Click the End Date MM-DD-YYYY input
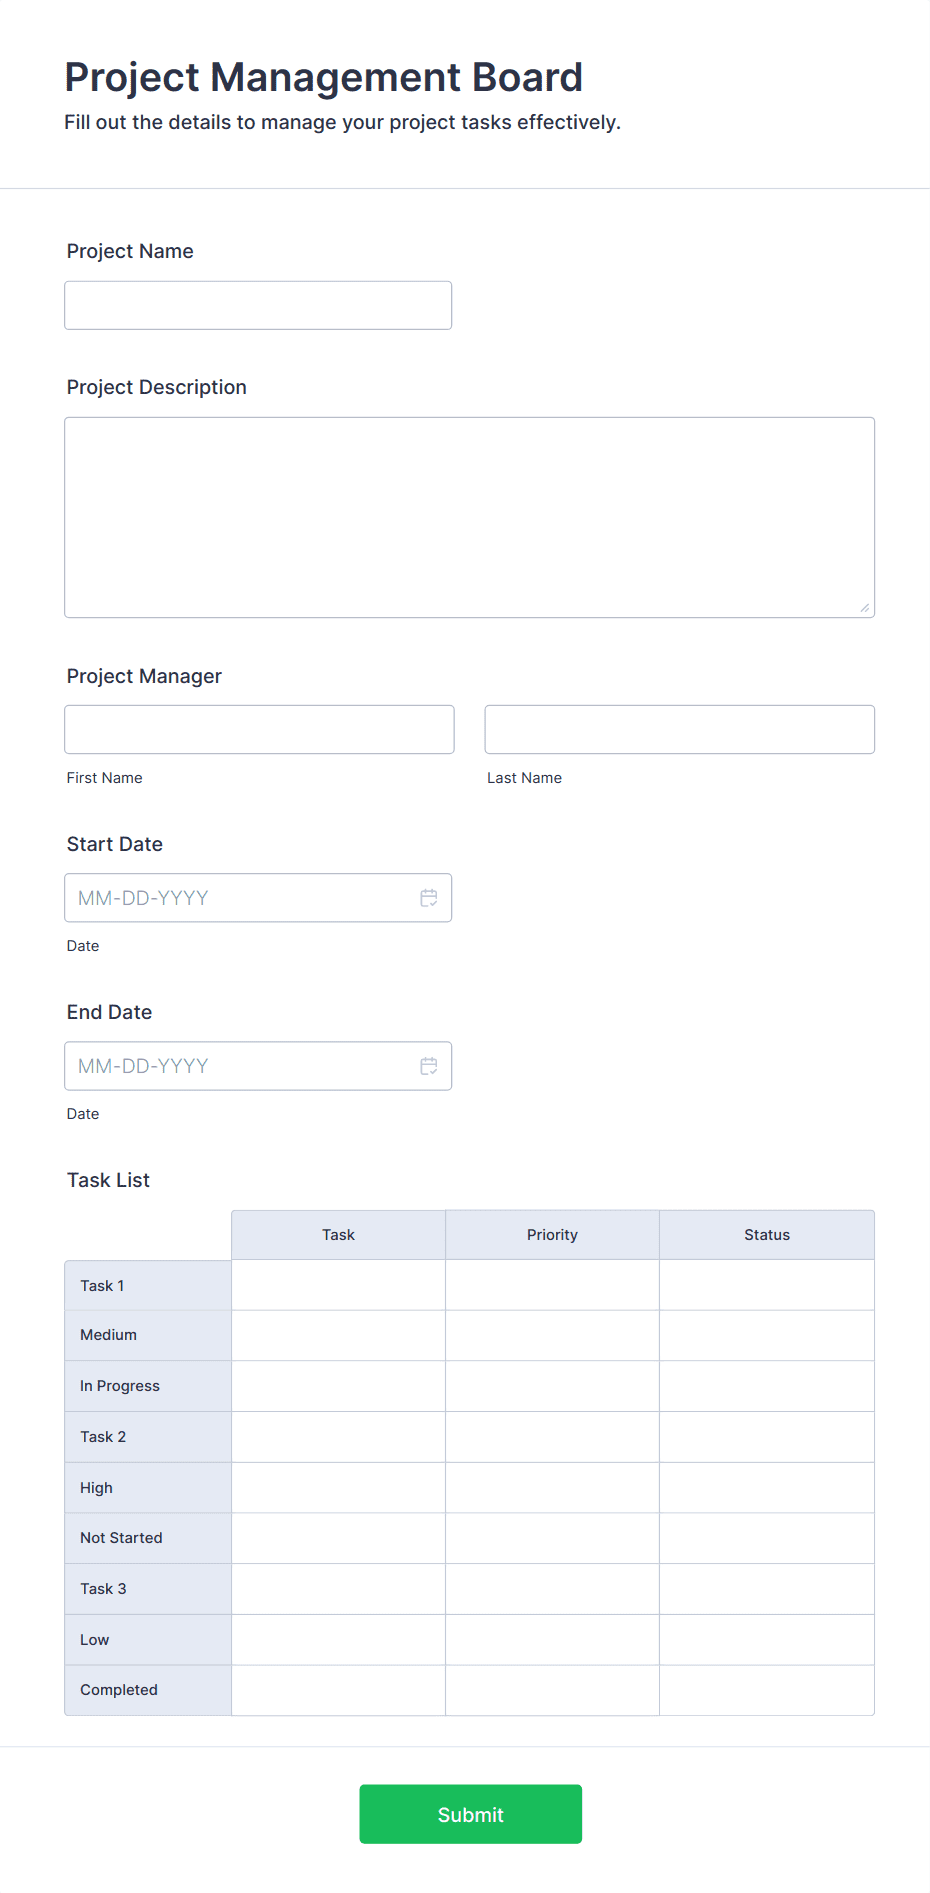Viewport: 930px width, 1893px height. tap(240, 1066)
